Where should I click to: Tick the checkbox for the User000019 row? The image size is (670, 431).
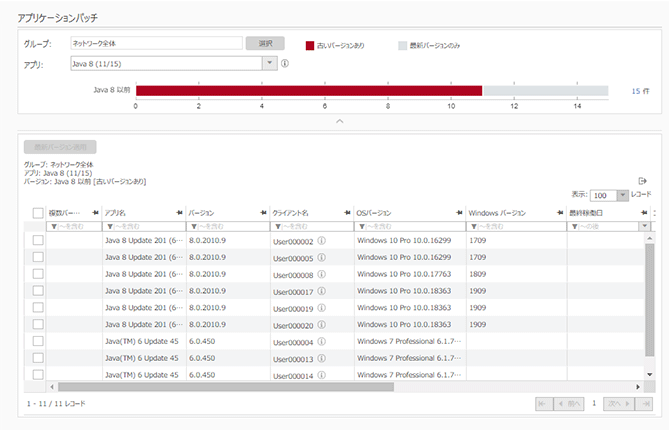[38, 308]
